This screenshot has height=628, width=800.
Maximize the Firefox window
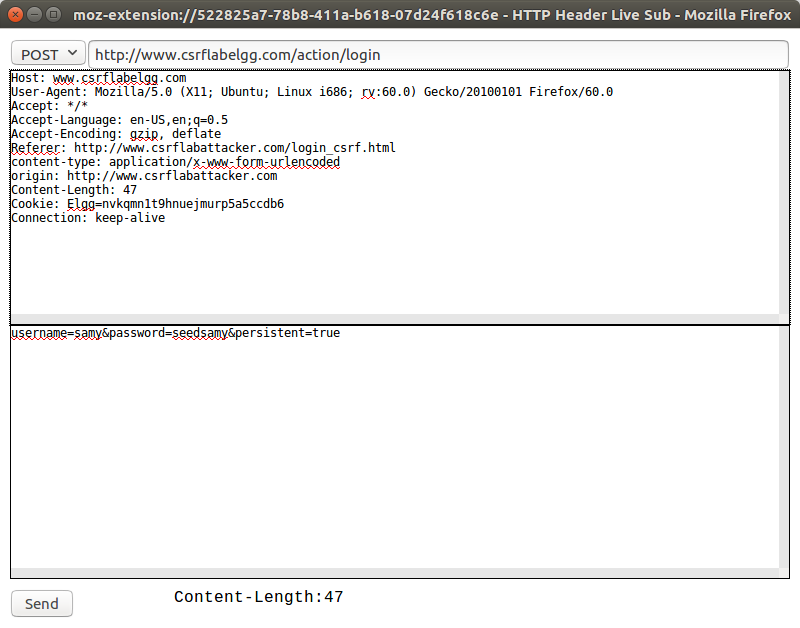pyautogui.click(x=53, y=15)
